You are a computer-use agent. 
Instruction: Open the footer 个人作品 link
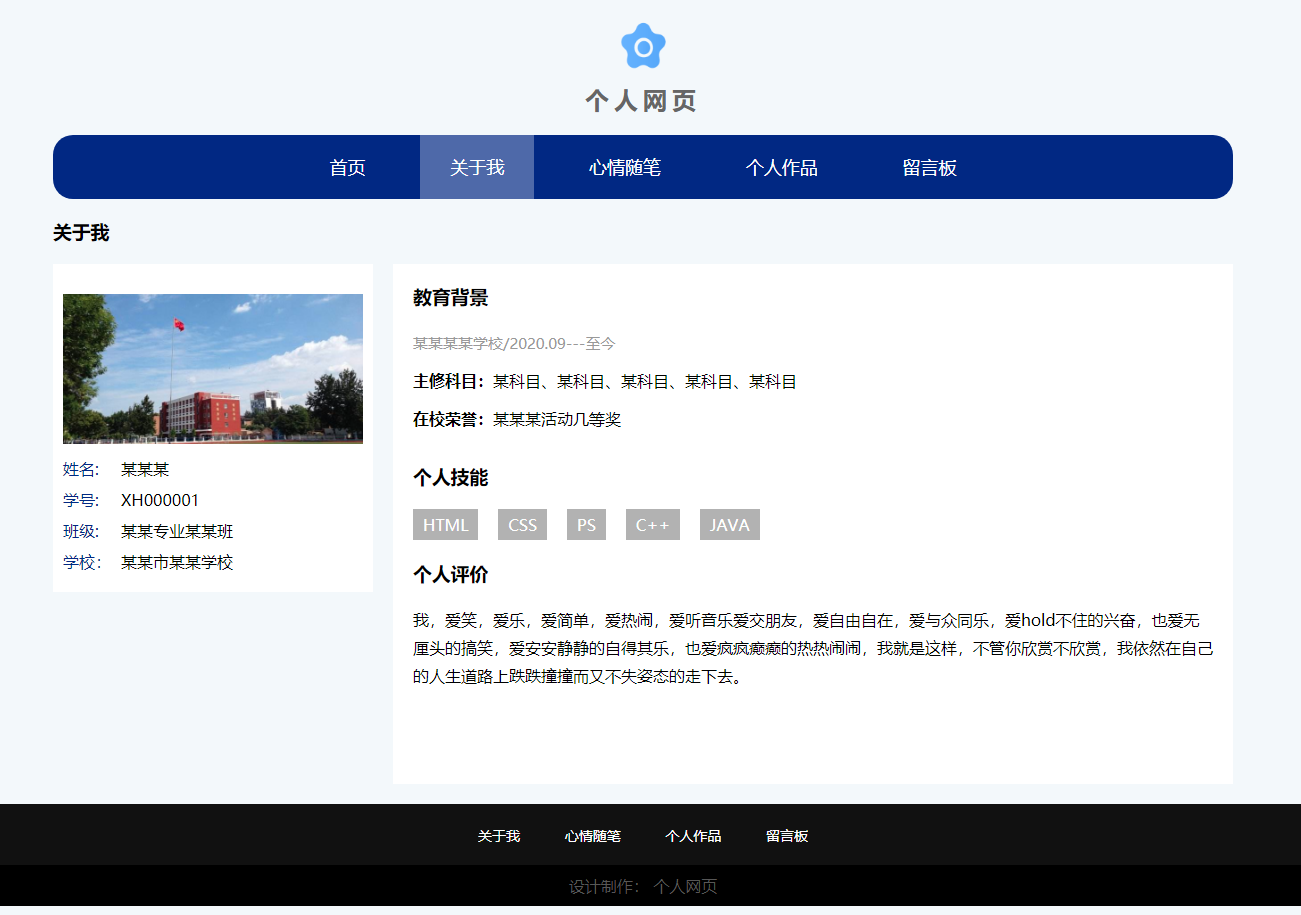tap(693, 836)
